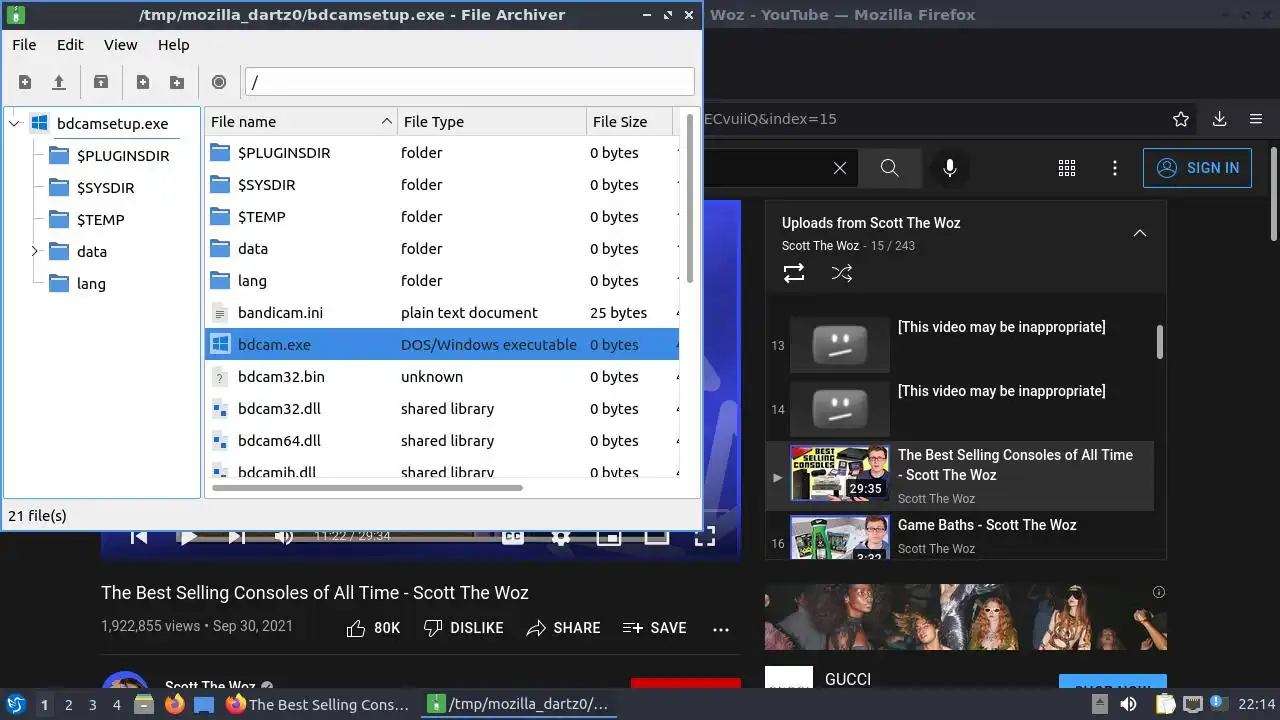Sort by the File name column header
Viewport: 1280px width, 720px height.
click(301, 122)
